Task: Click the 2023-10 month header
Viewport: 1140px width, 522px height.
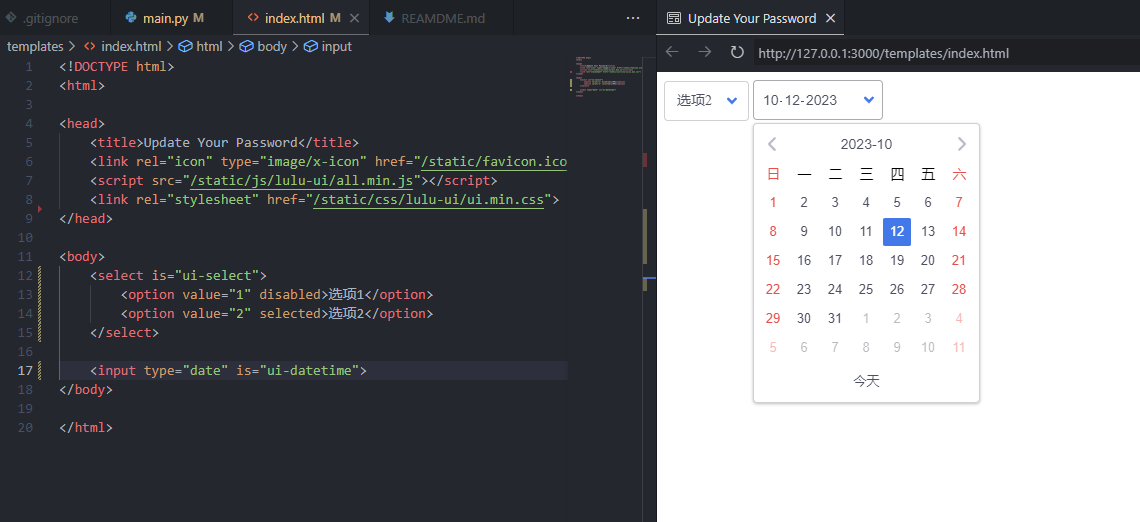Action: coord(866,144)
